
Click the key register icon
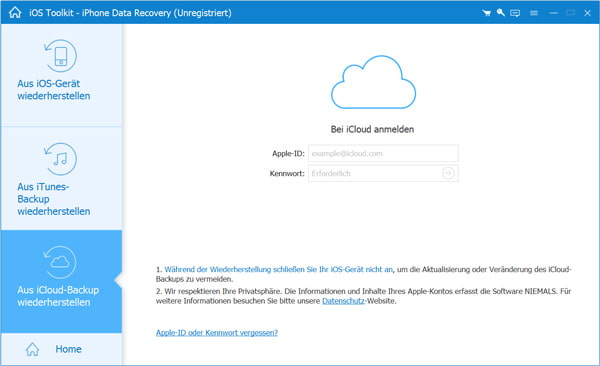click(x=501, y=13)
